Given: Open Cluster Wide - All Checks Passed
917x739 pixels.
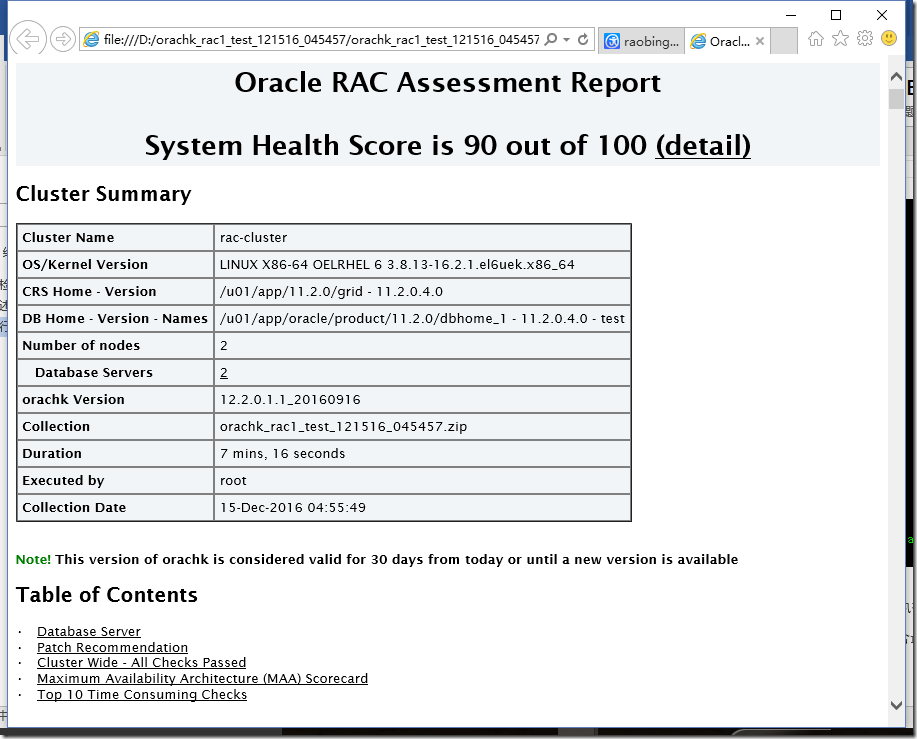Looking at the screenshot, I should point(141,662).
